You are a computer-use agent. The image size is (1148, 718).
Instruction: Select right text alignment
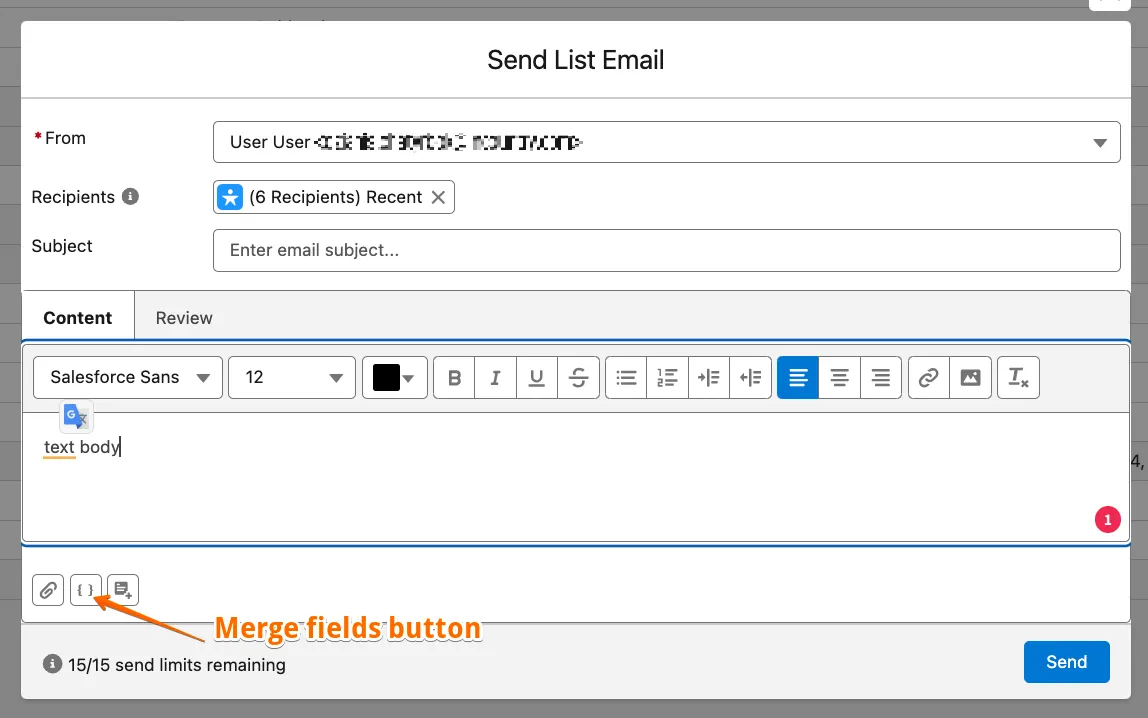pos(881,378)
